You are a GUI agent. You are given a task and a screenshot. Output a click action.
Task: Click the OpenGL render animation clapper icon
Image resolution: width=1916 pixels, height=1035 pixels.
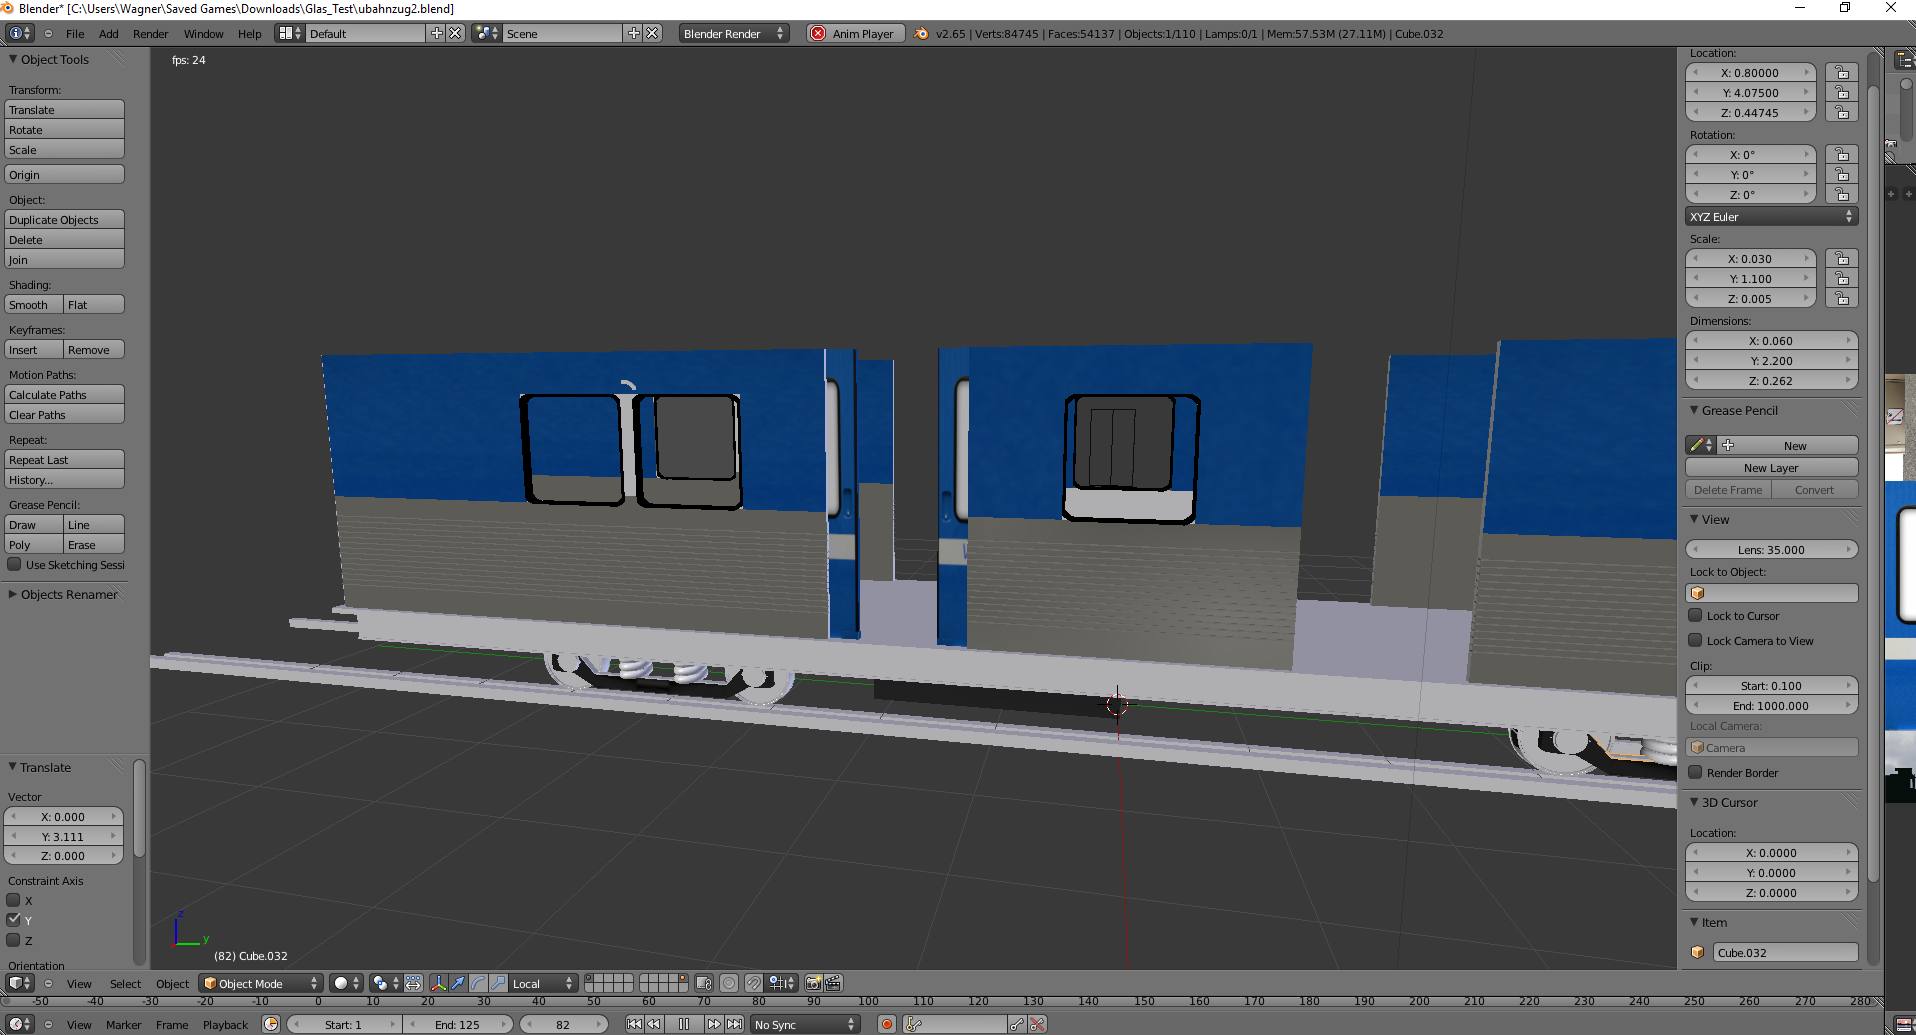[x=832, y=983]
